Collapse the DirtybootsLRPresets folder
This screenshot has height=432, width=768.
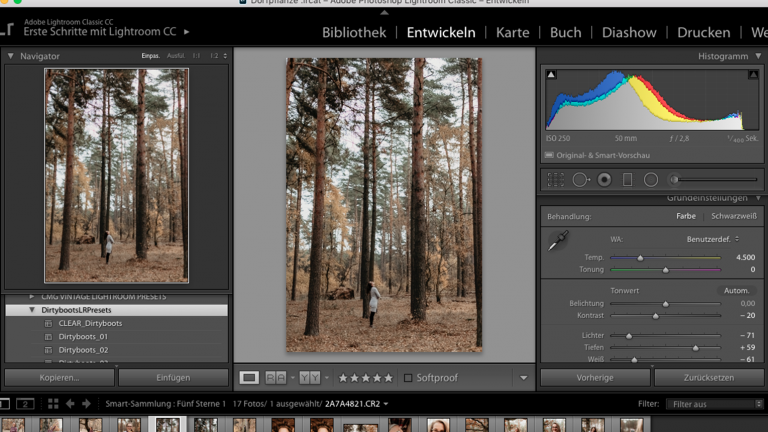coord(31,310)
